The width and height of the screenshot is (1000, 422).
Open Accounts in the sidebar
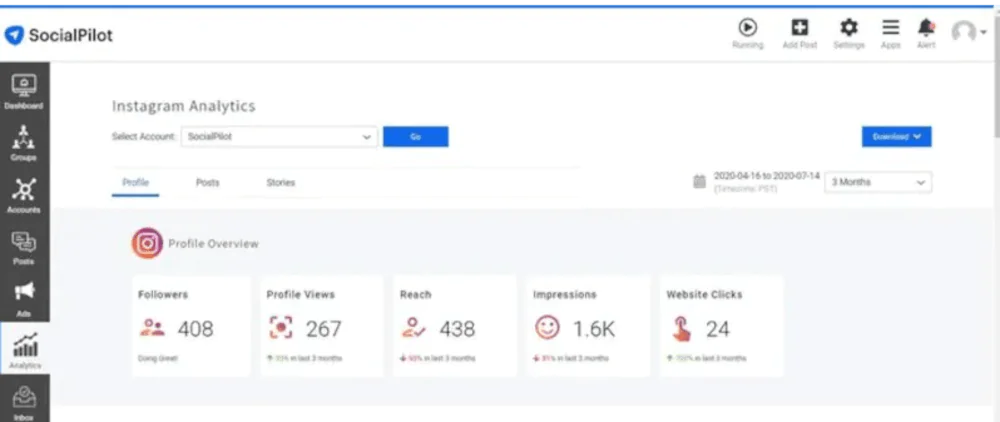(24, 195)
